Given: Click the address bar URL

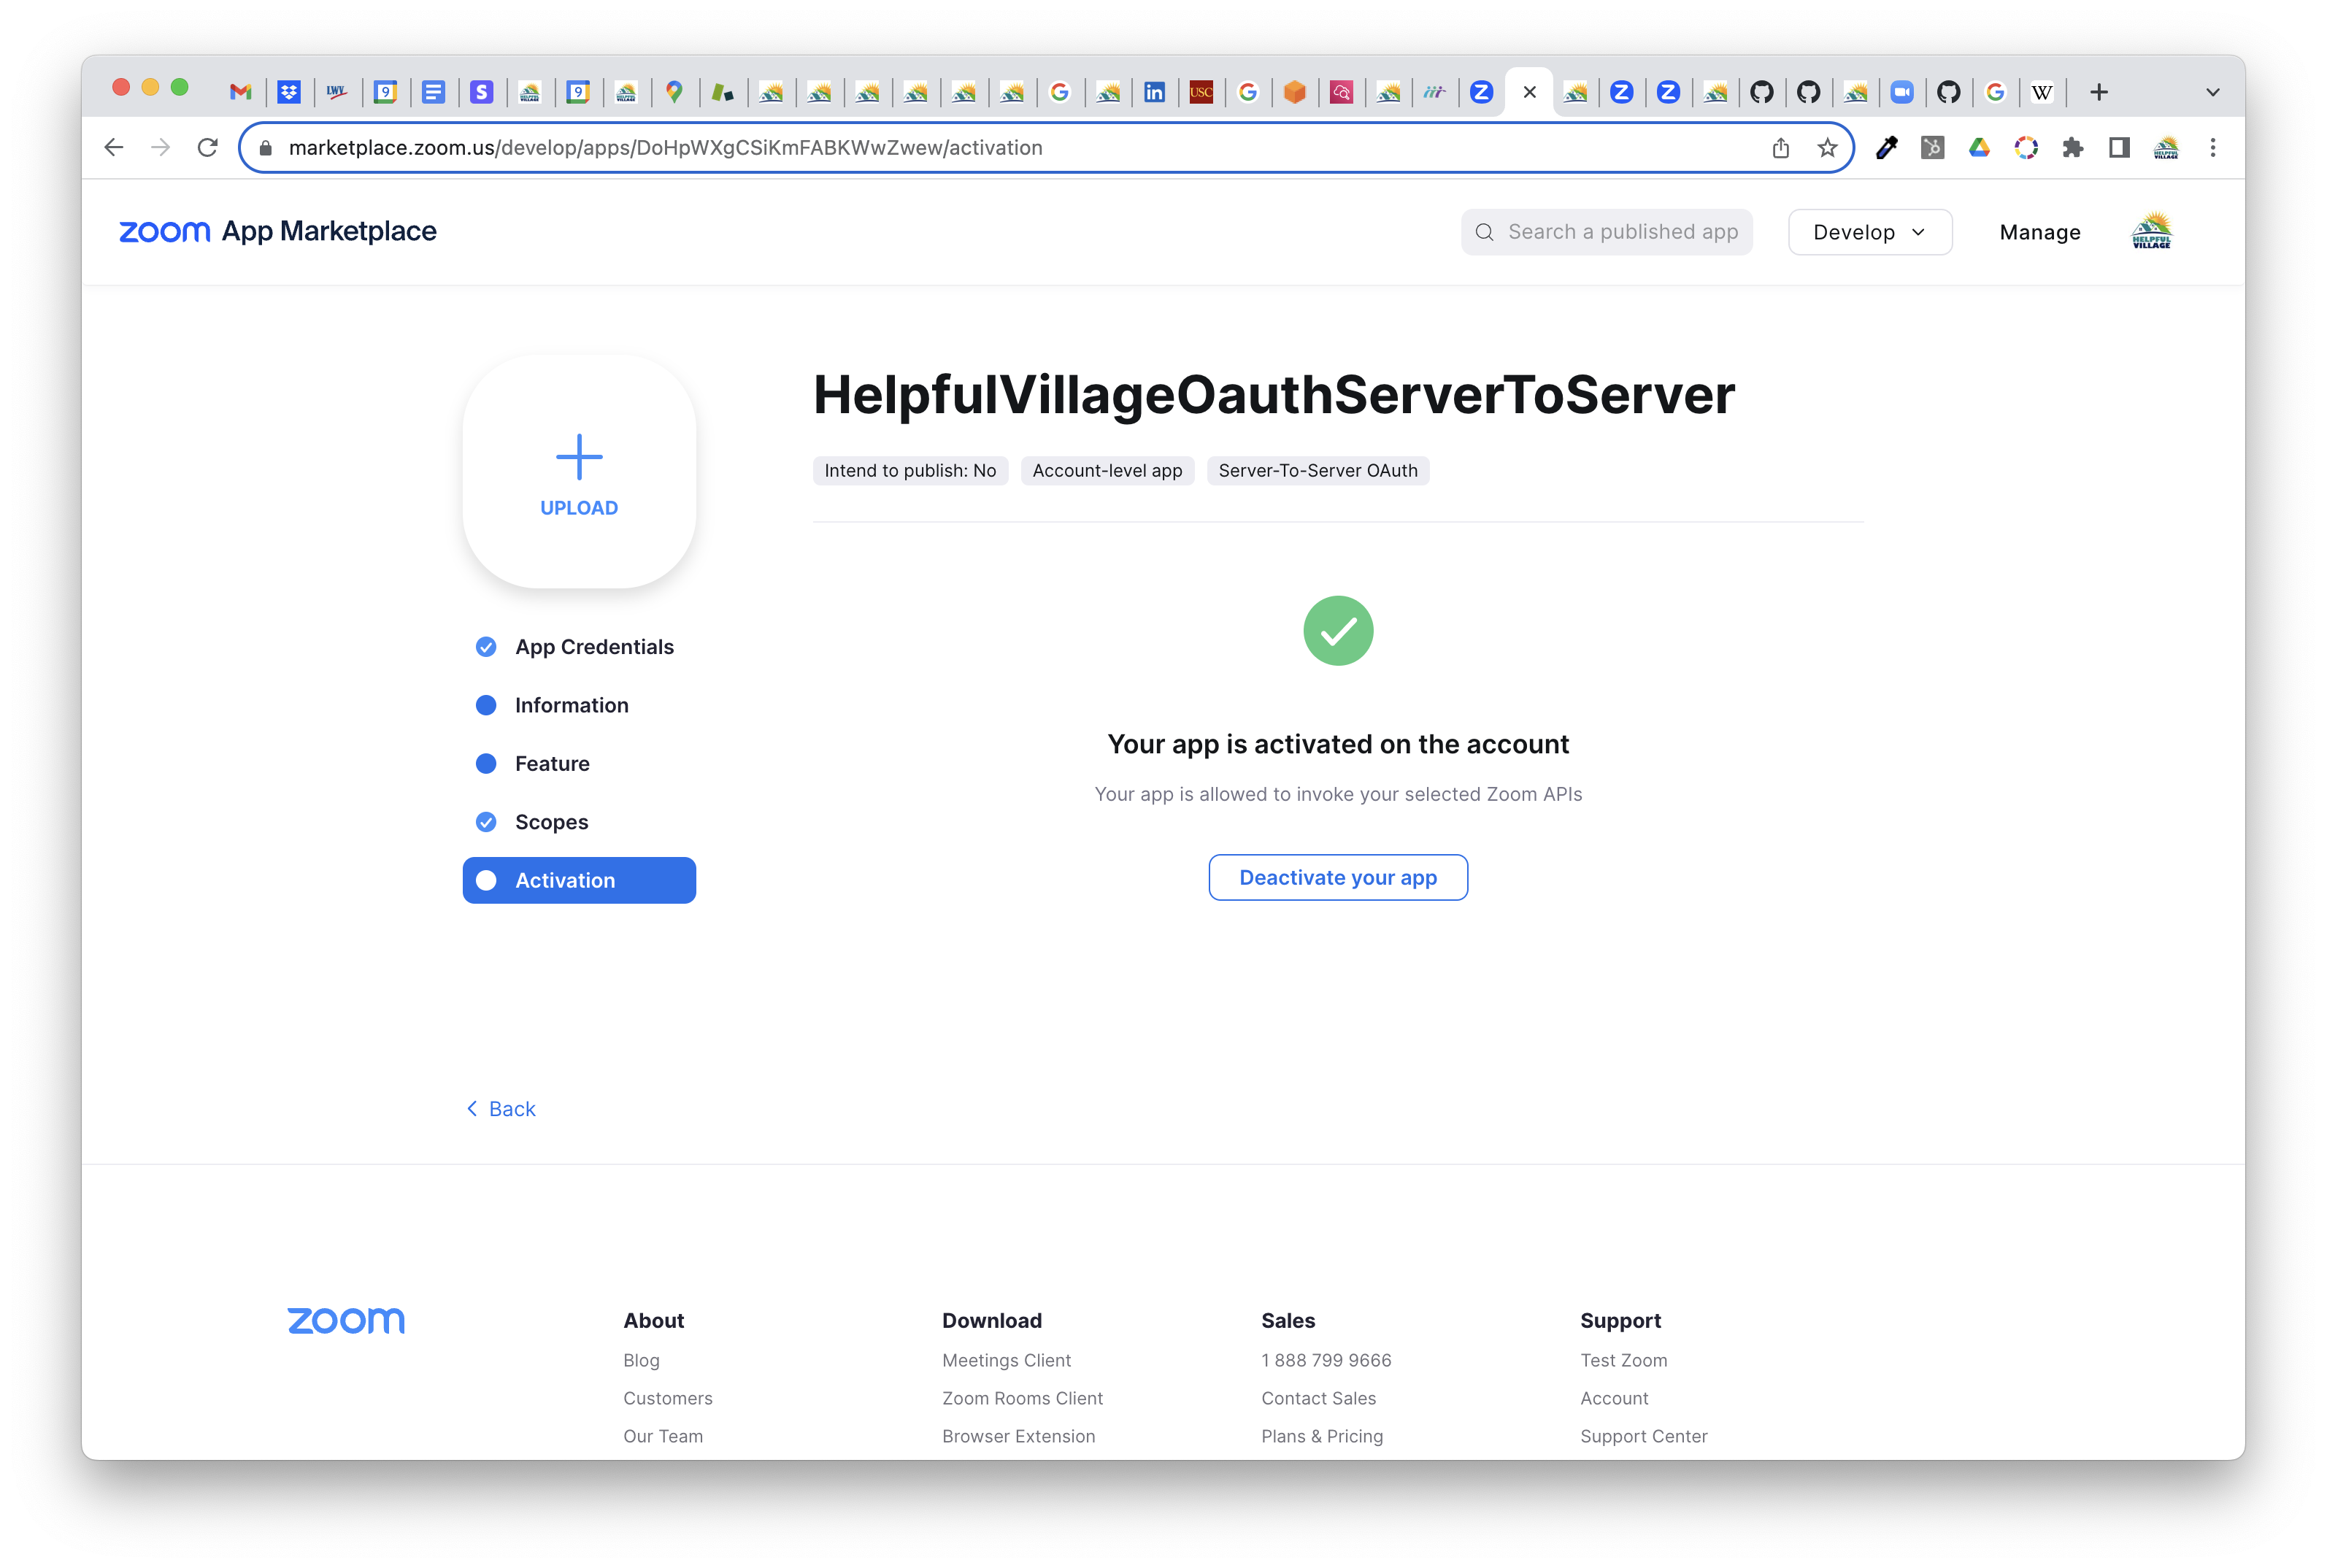Looking at the screenshot, I should (x=665, y=148).
